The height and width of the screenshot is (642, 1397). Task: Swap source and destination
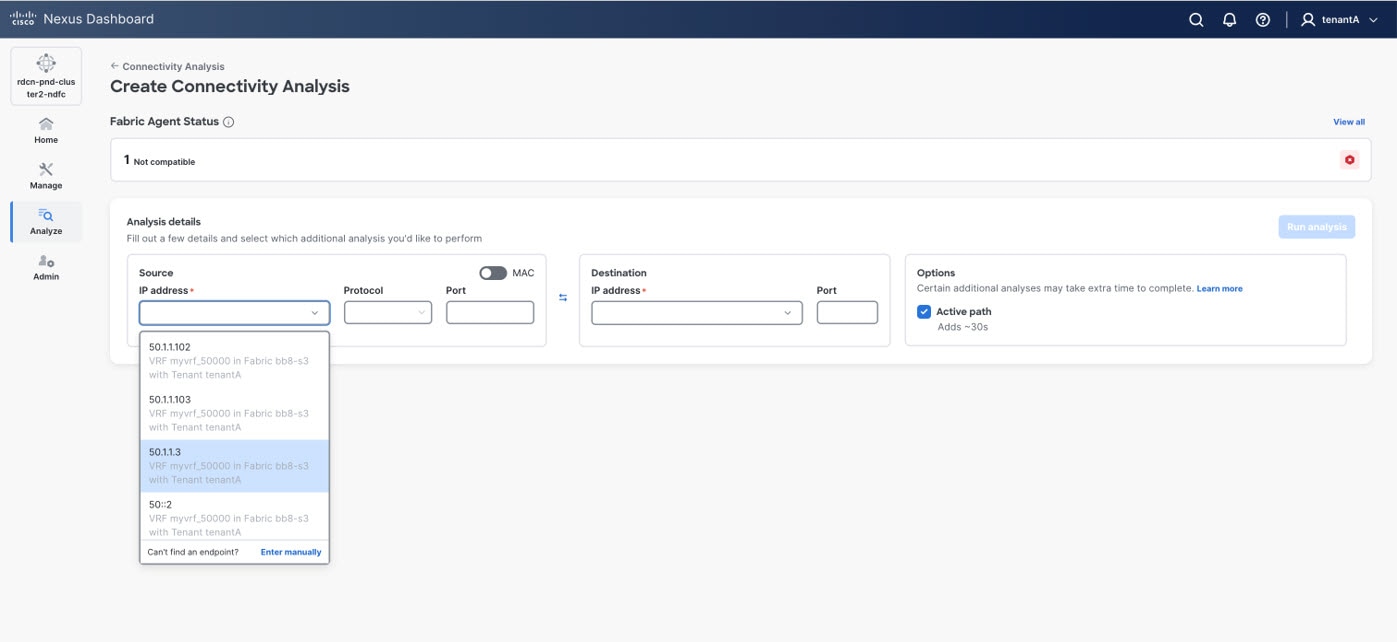(x=563, y=298)
